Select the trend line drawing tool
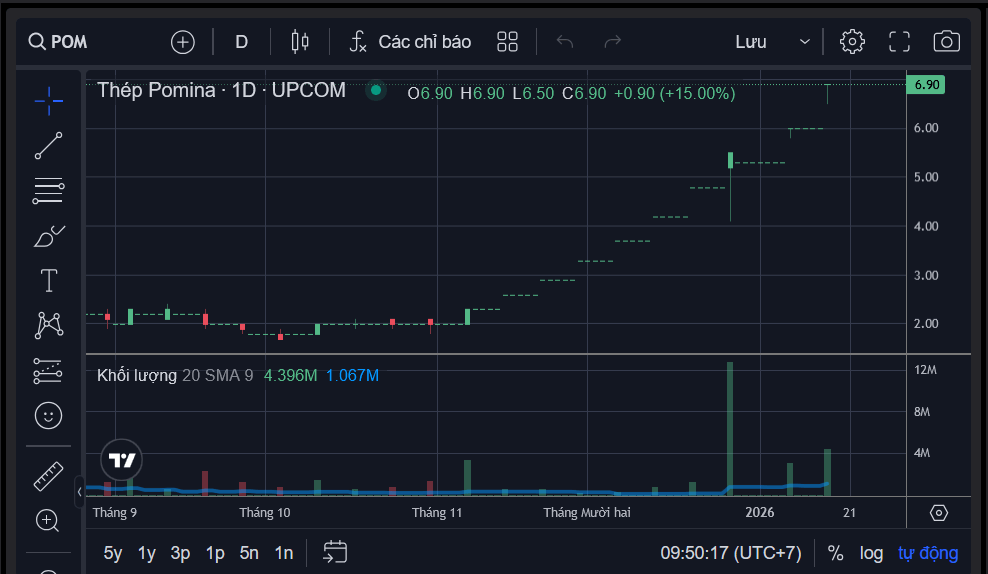 [x=48, y=146]
